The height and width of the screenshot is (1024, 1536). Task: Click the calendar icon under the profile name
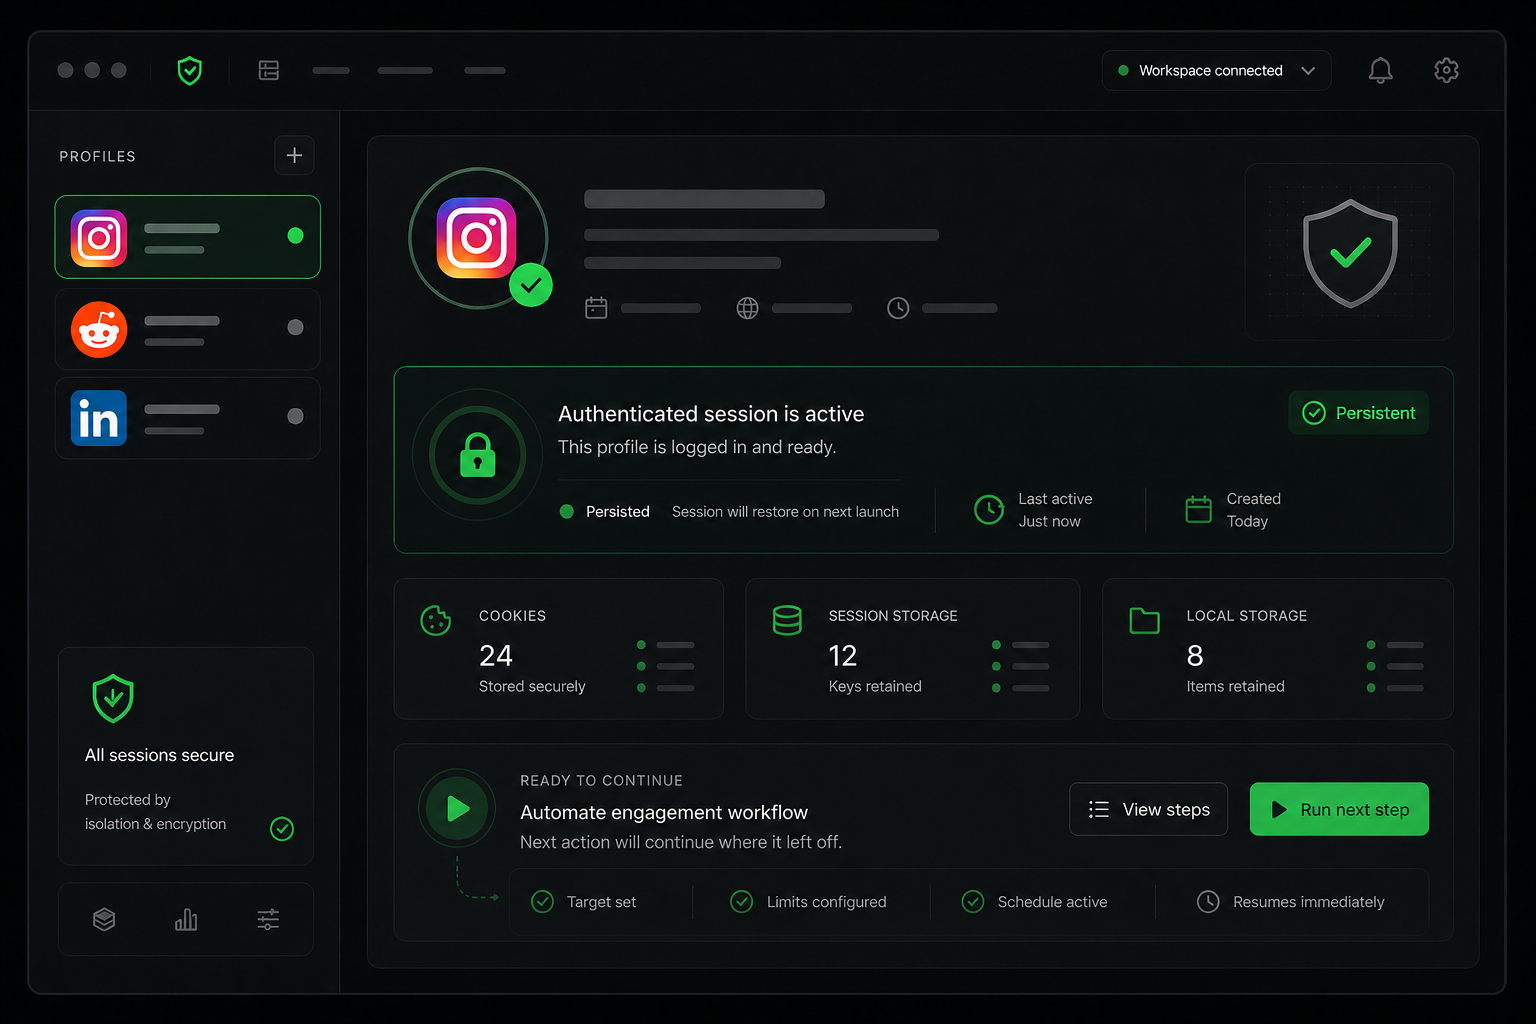pos(596,308)
